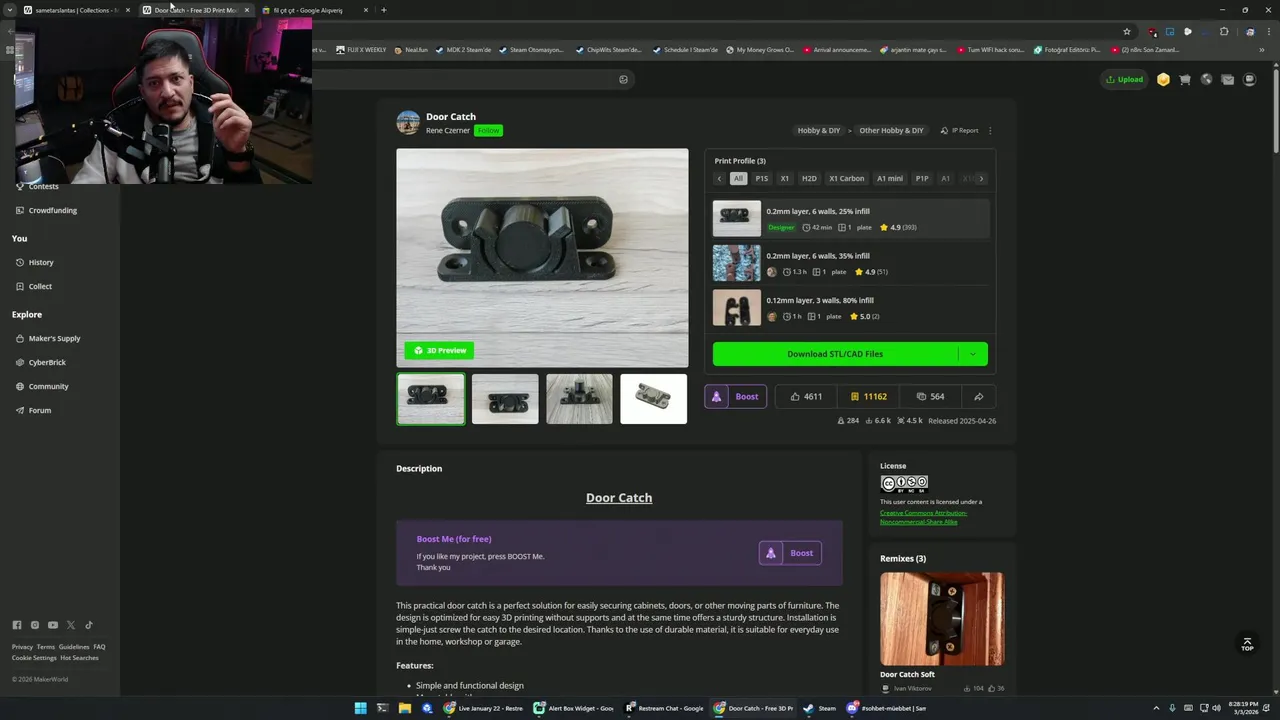Open the browser tab search dropdown
Image resolution: width=1280 pixels, height=720 pixels.
tap(10, 10)
